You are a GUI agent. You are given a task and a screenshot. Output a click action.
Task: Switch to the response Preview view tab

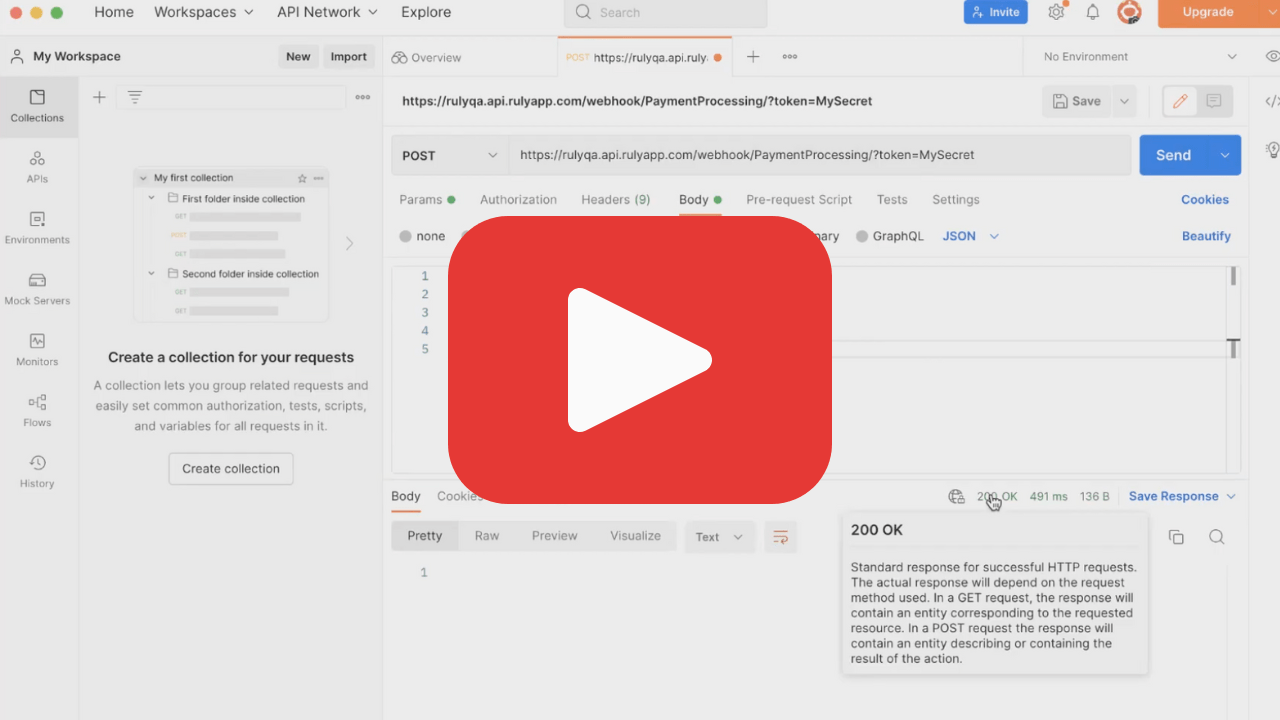(x=555, y=536)
